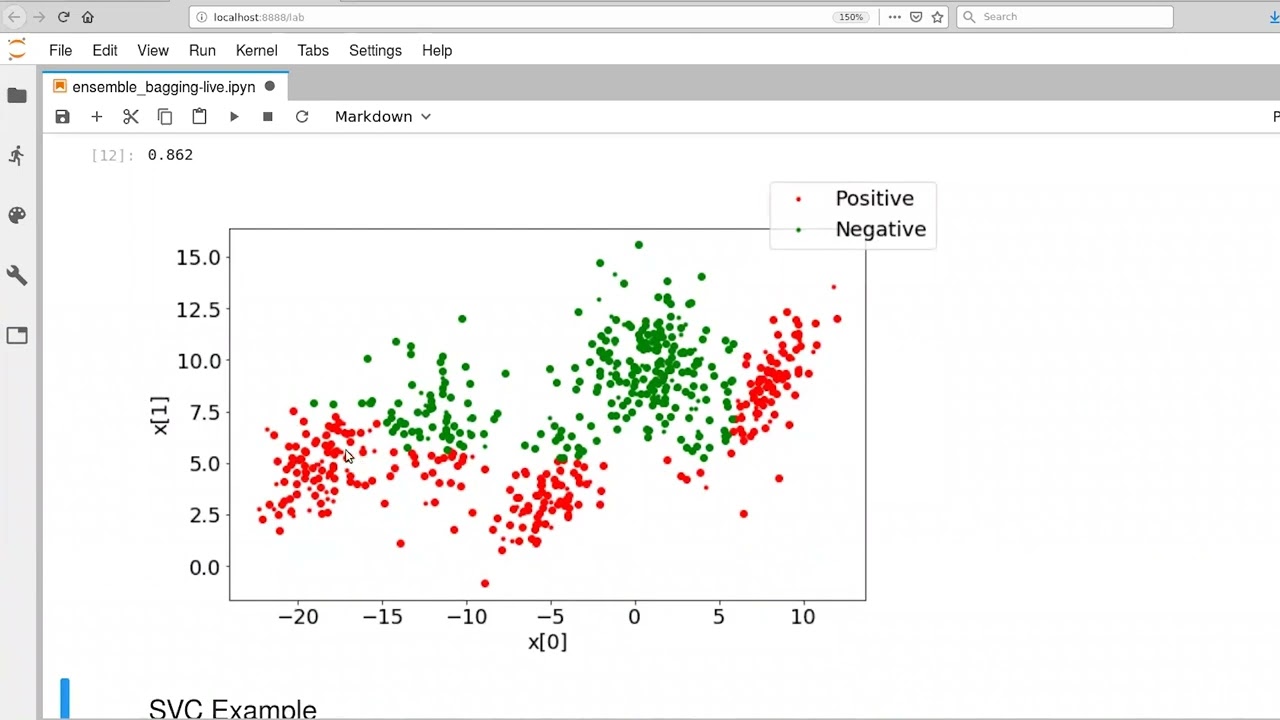Paste cell from clipboard icon
The height and width of the screenshot is (720, 1280).
point(199,117)
